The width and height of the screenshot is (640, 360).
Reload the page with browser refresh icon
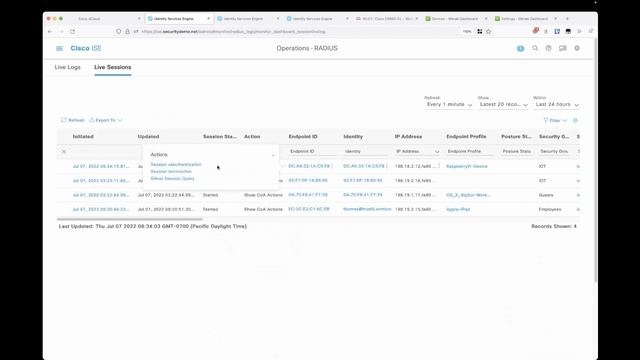tap(72, 31)
